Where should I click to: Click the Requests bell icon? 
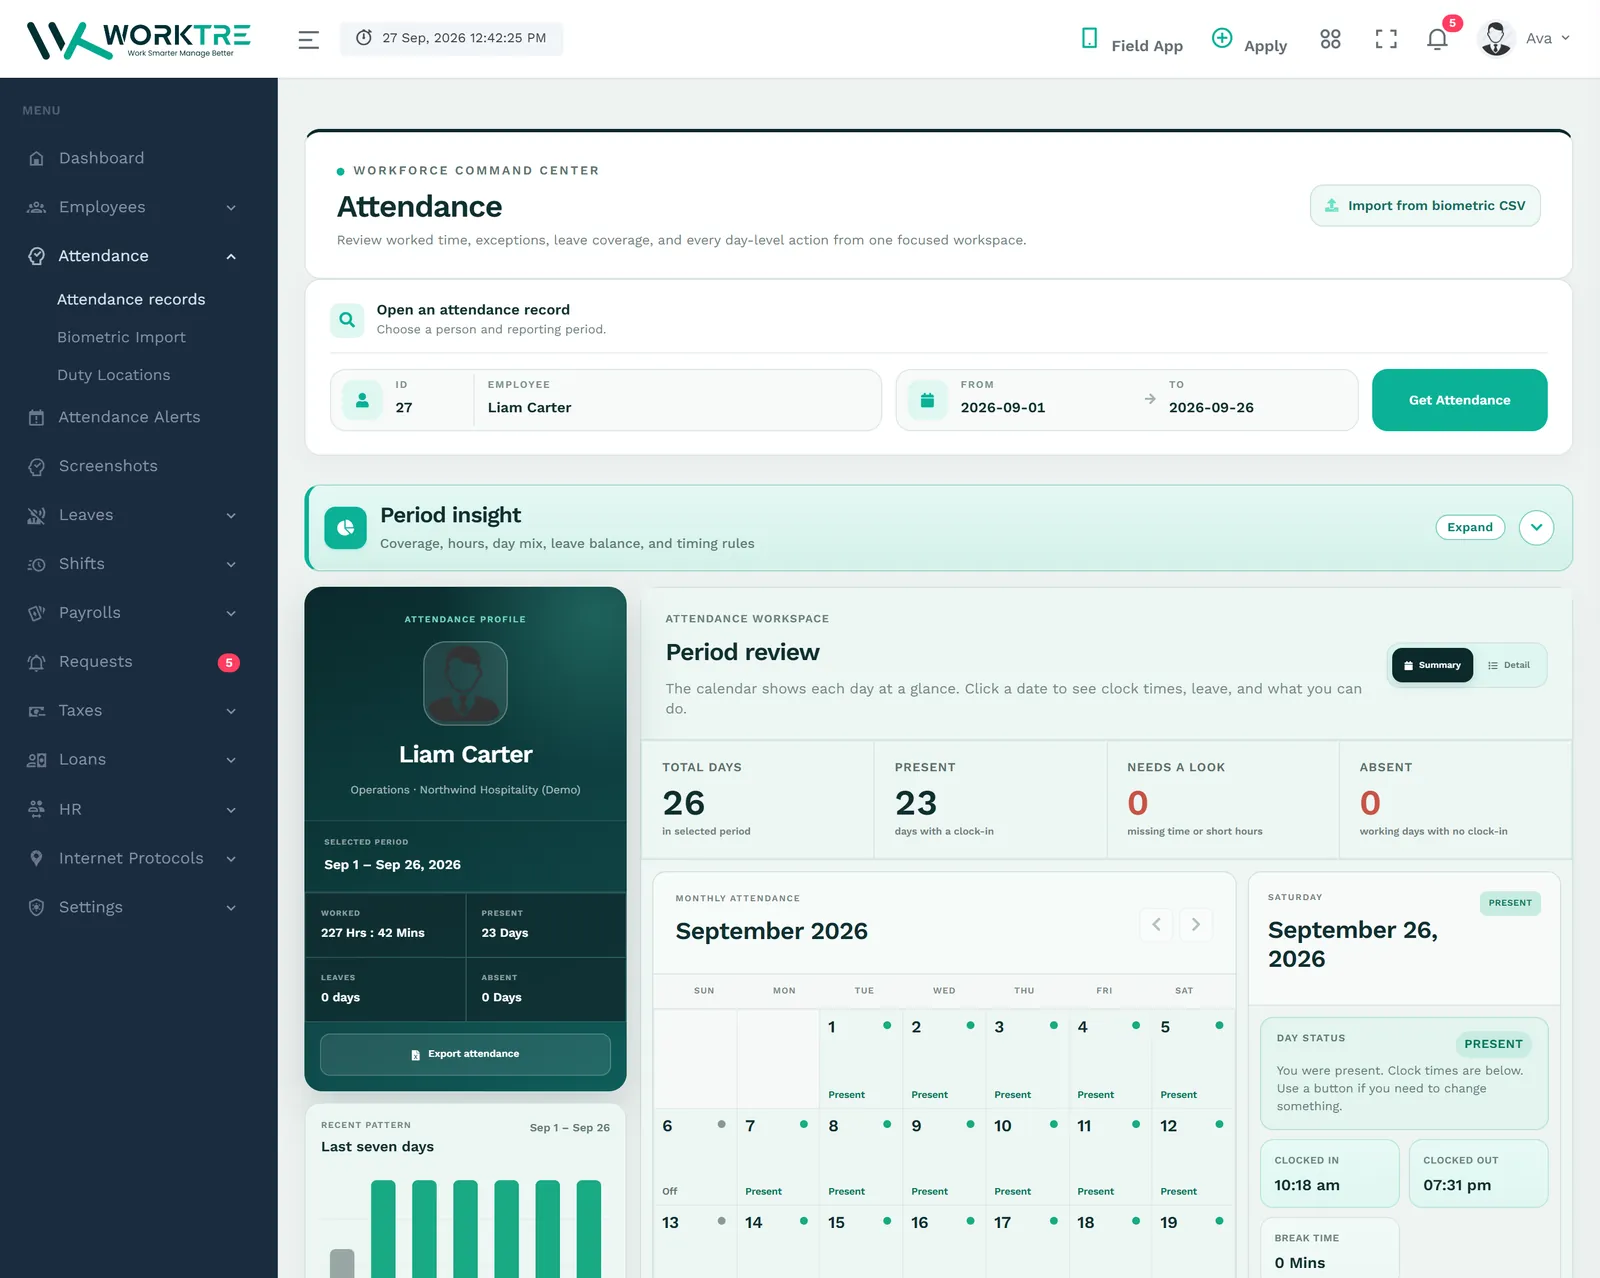tap(37, 662)
